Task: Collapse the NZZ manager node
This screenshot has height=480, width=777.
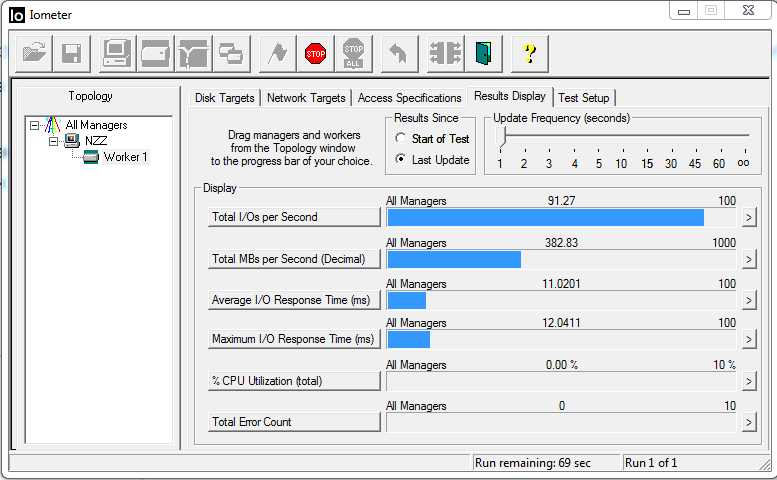Action: (x=54, y=142)
